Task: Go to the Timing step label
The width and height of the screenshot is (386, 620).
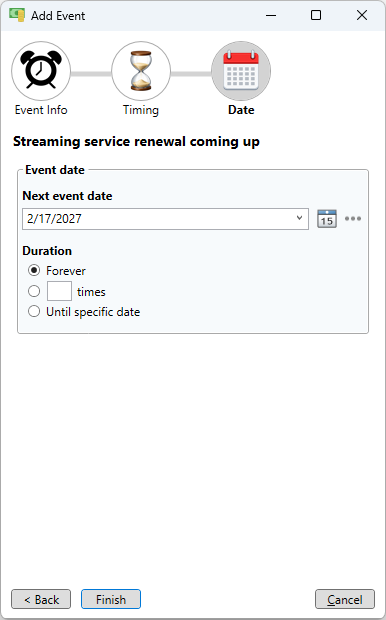Action: 141,110
